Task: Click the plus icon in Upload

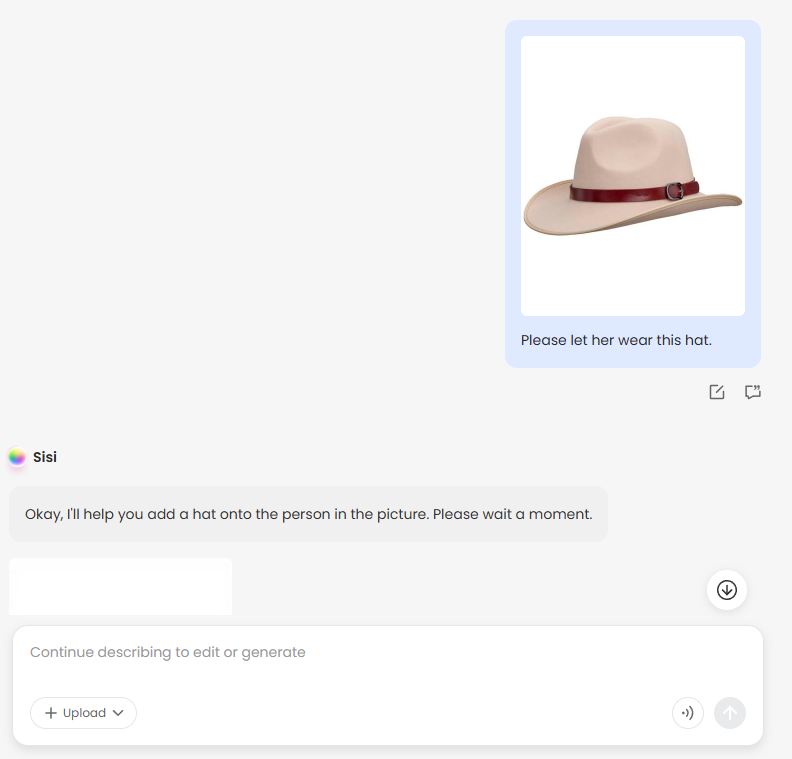Action: (51, 713)
